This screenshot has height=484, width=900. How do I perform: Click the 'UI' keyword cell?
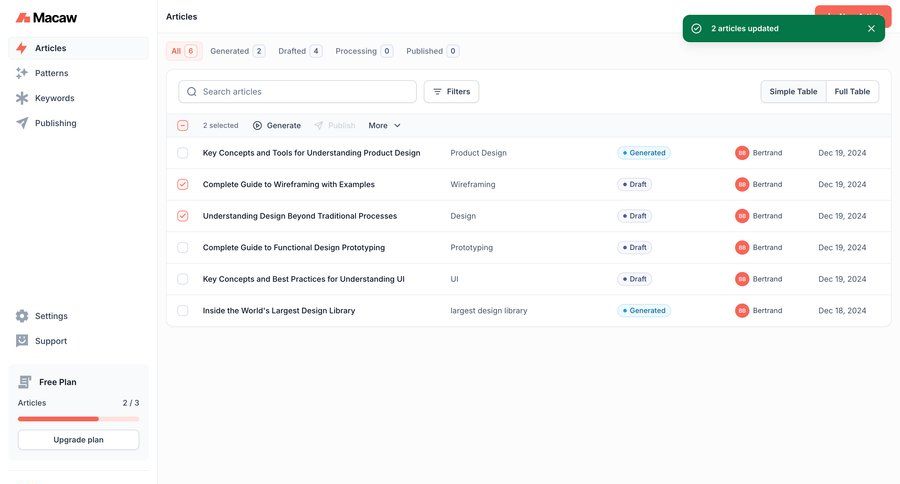(455, 279)
